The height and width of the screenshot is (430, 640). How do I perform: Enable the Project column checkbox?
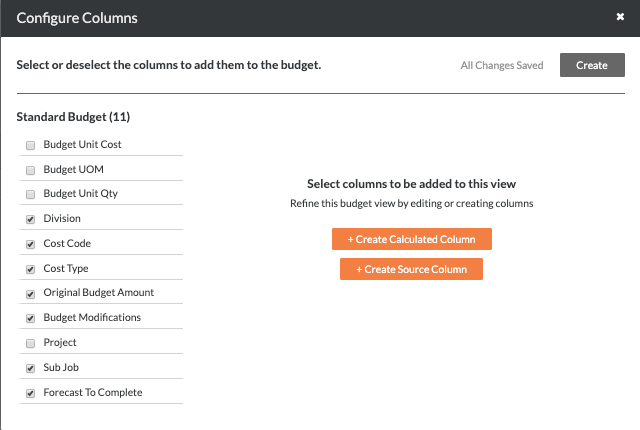pos(30,343)
